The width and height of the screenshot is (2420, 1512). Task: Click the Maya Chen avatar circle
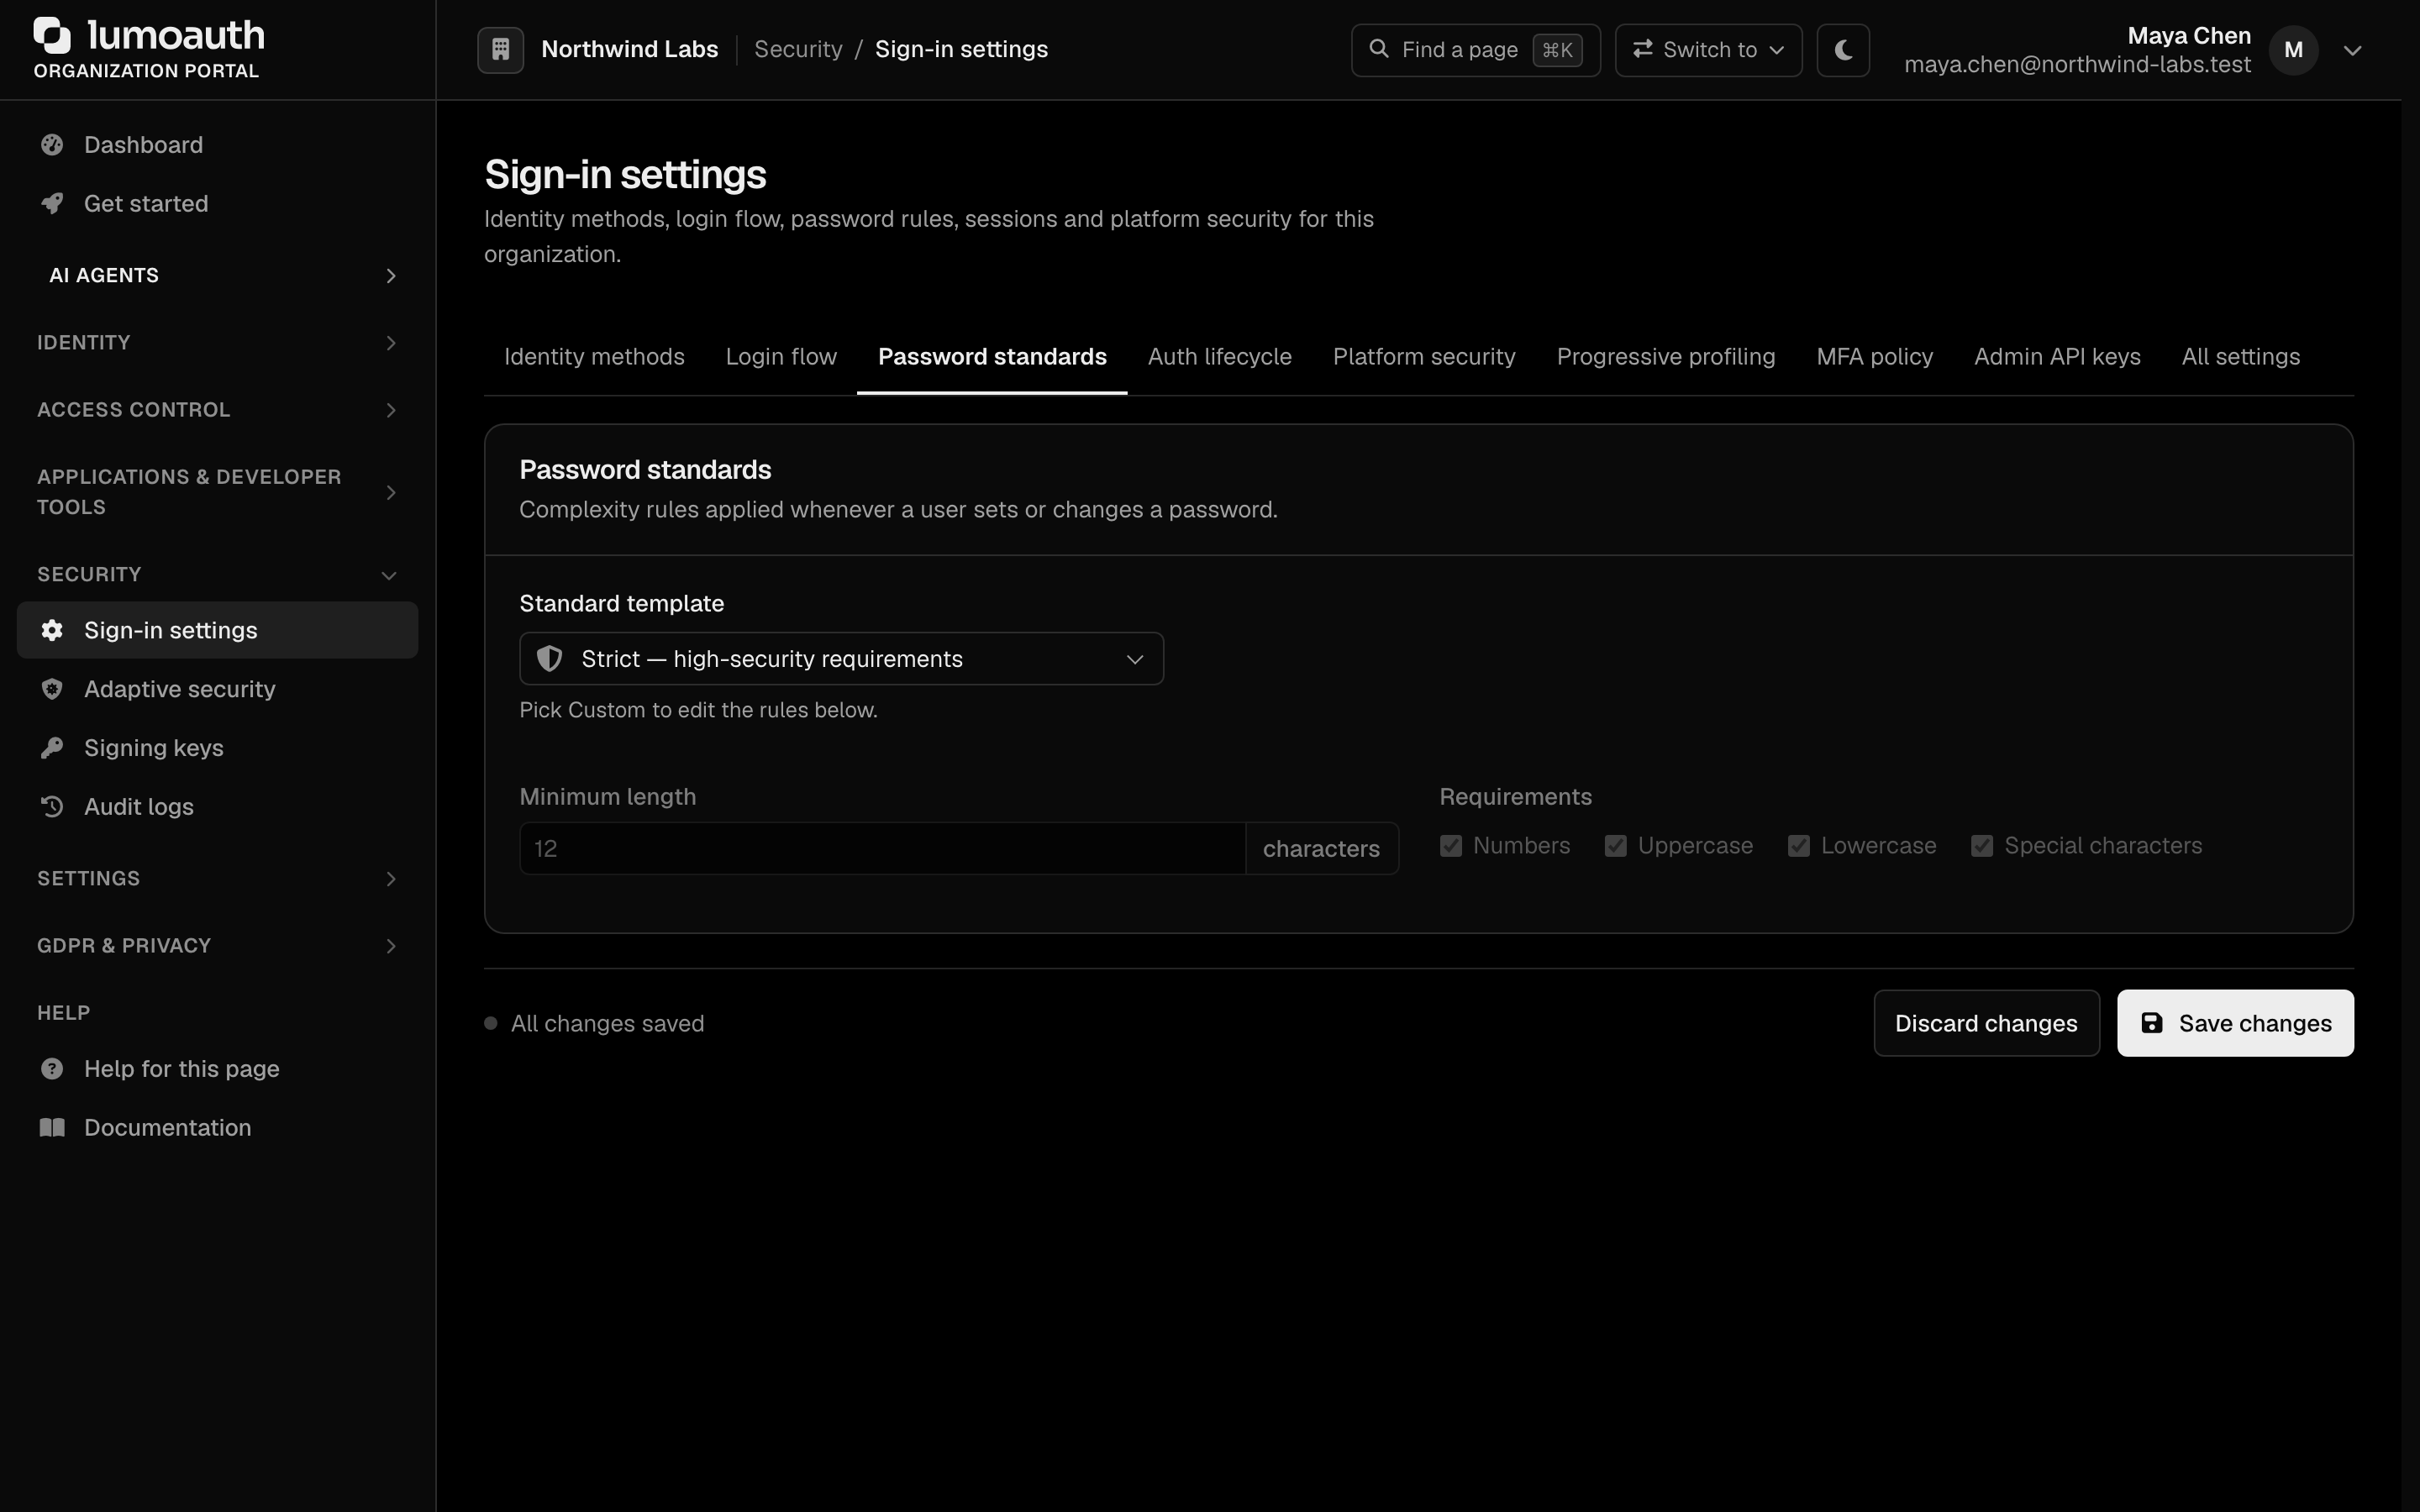[2294, 50]
